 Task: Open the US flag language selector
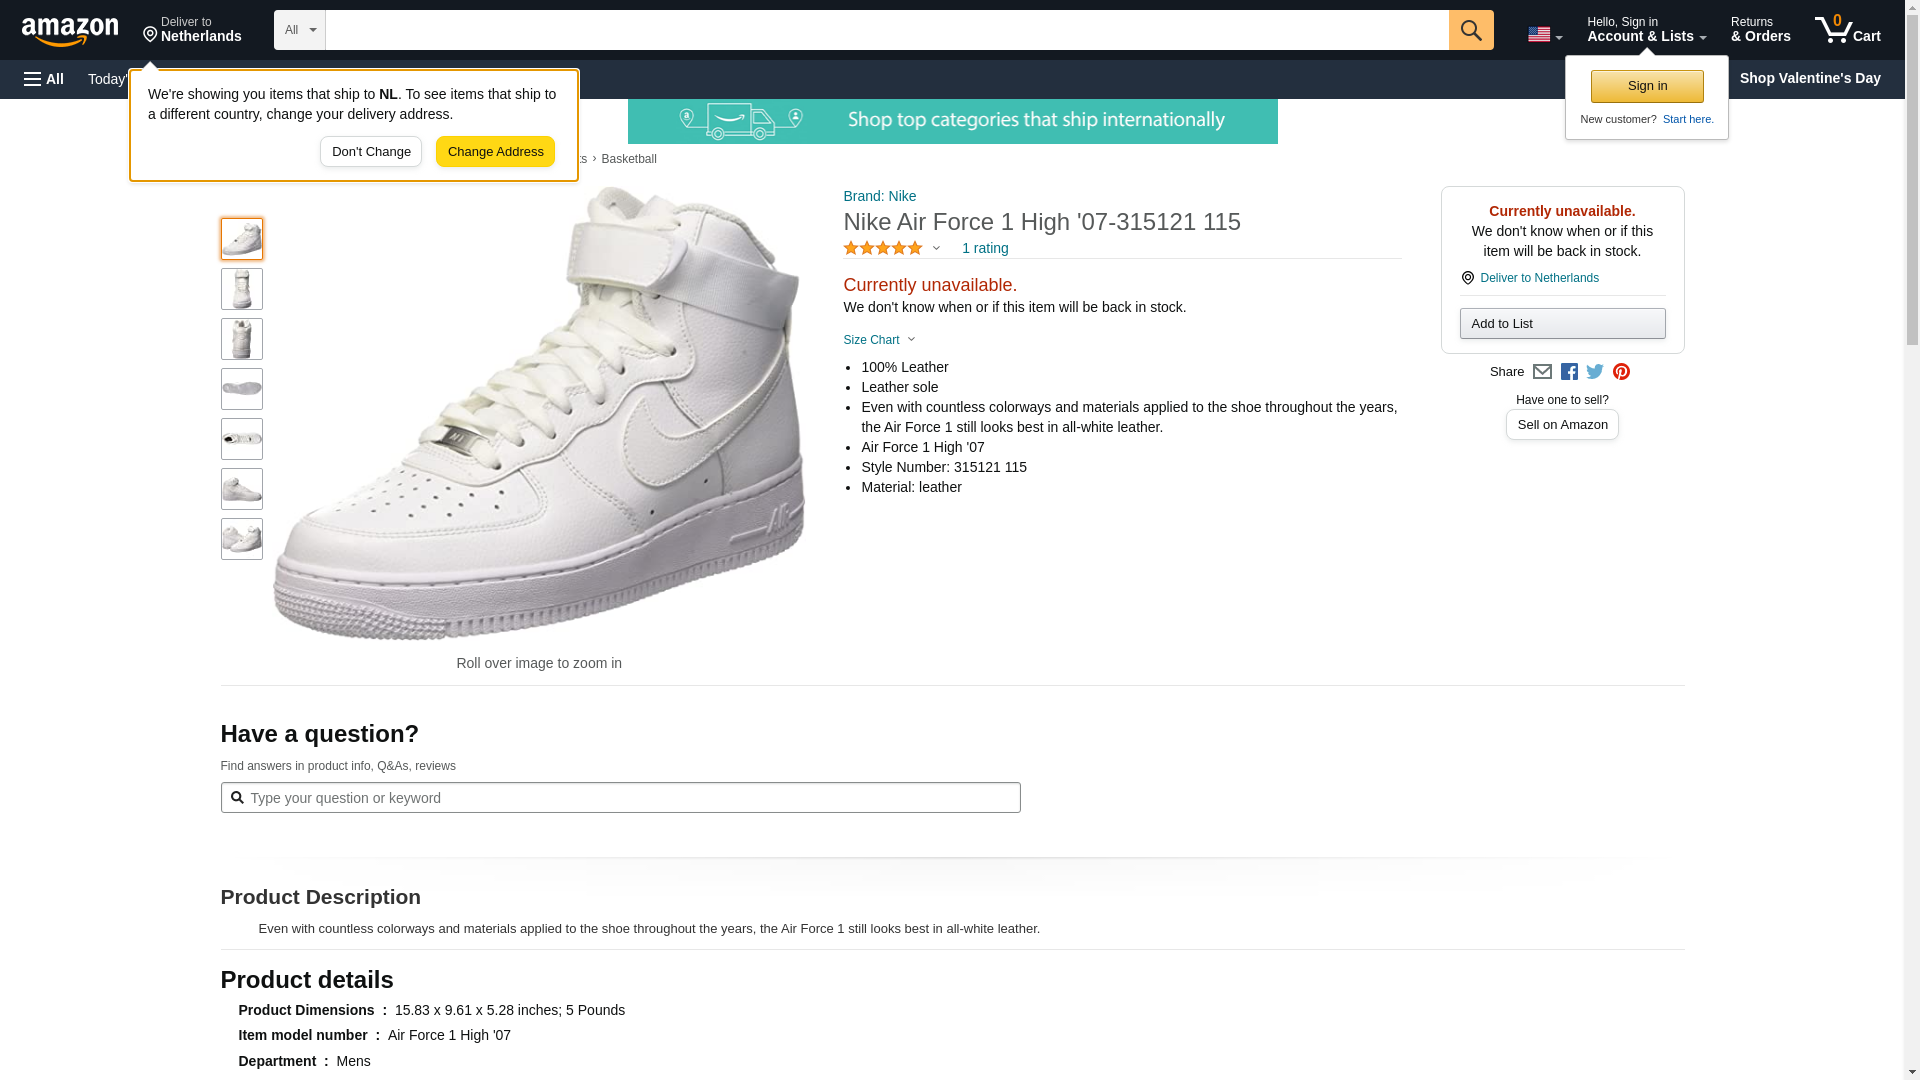click(1544, 35)
